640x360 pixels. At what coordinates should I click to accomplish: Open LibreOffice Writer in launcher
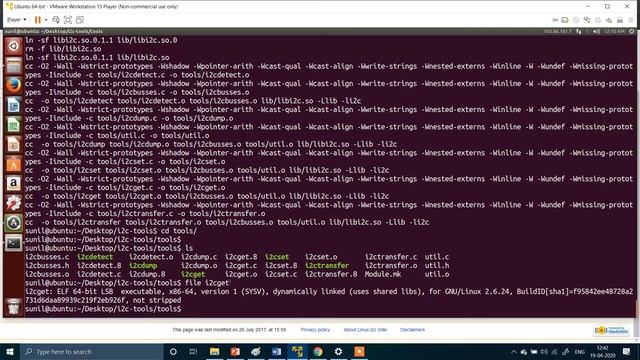(13, 105)
